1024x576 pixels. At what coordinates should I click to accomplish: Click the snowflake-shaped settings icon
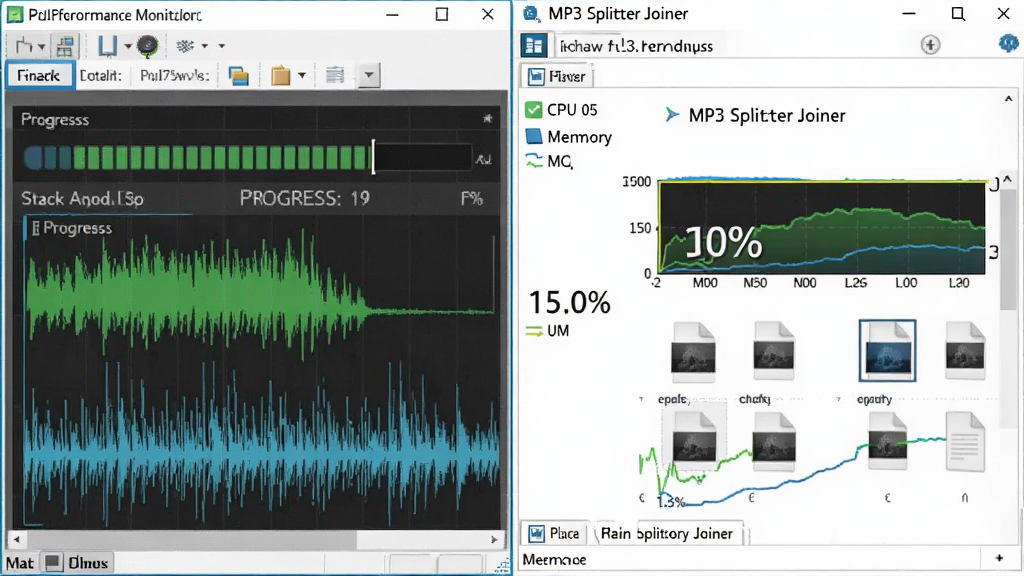185,46
